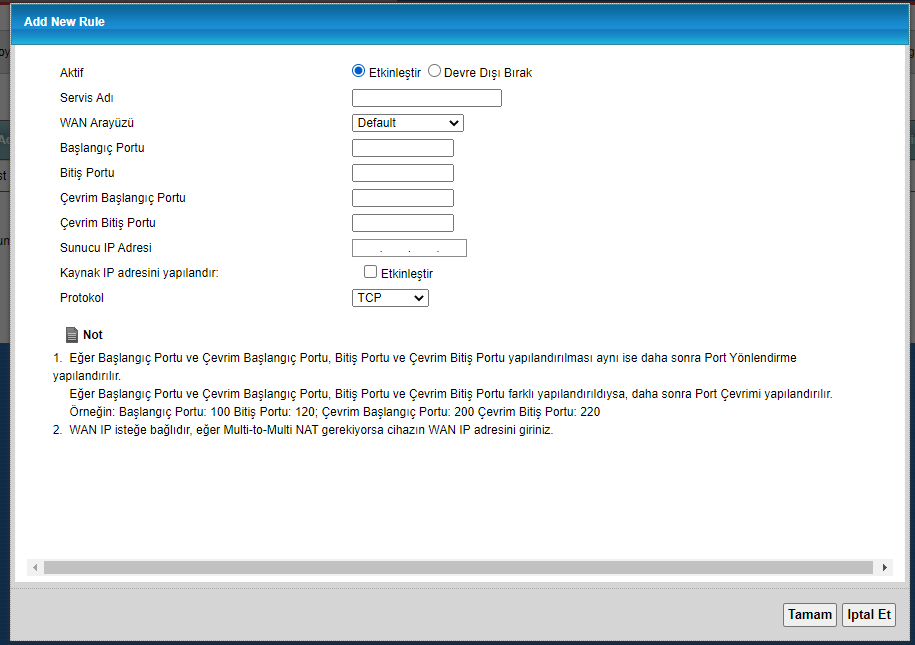Click the horizontal scrollbar right arrow
The image size is (915, 645).
885,568
